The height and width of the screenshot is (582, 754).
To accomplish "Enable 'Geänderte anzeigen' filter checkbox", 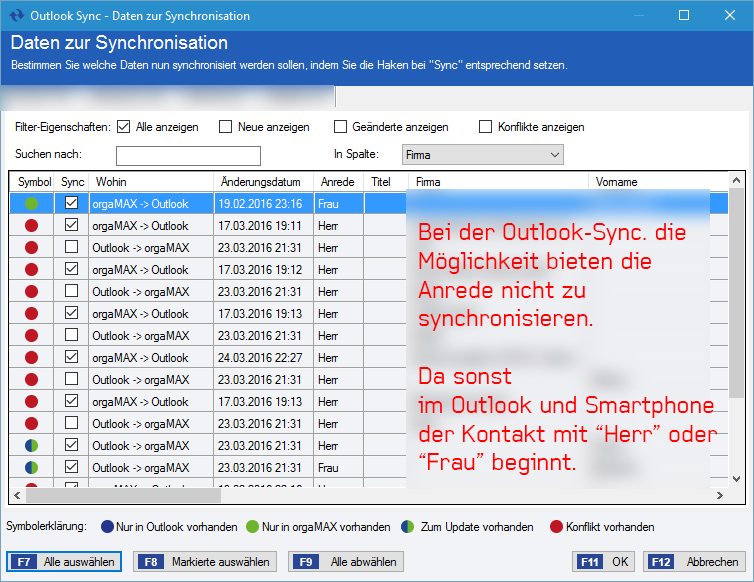I will coord(340,127).
